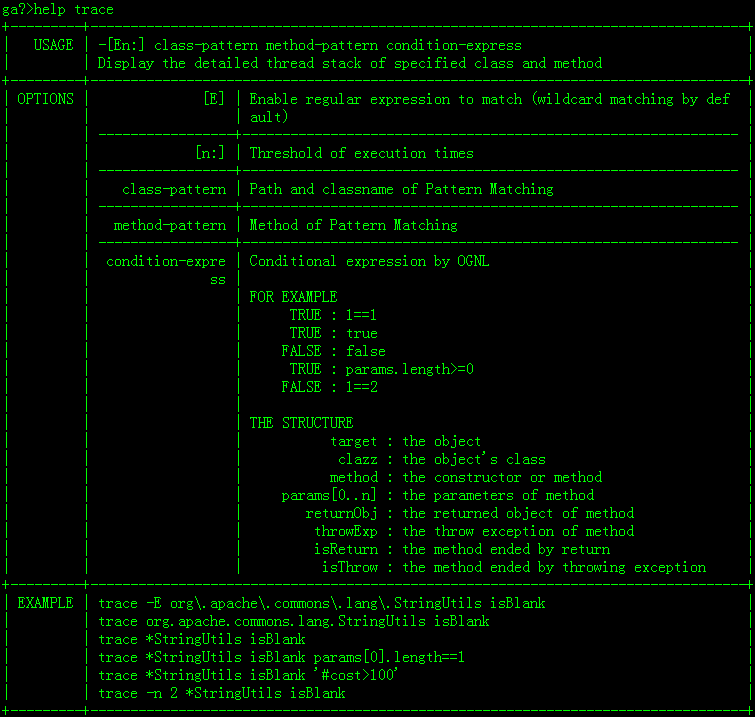The image size is (755, 717).
Task: Click the 'Threshold of execution times' description
Action: 361,153
